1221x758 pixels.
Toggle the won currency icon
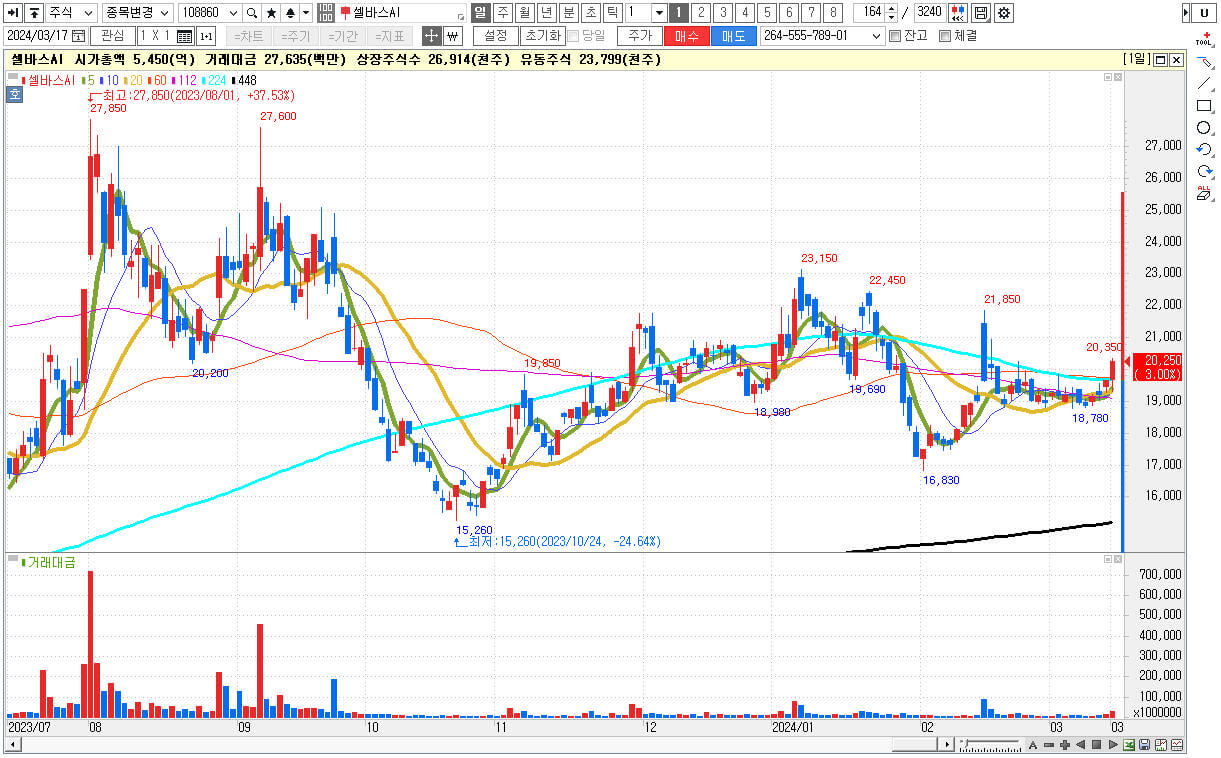[452, 36]
